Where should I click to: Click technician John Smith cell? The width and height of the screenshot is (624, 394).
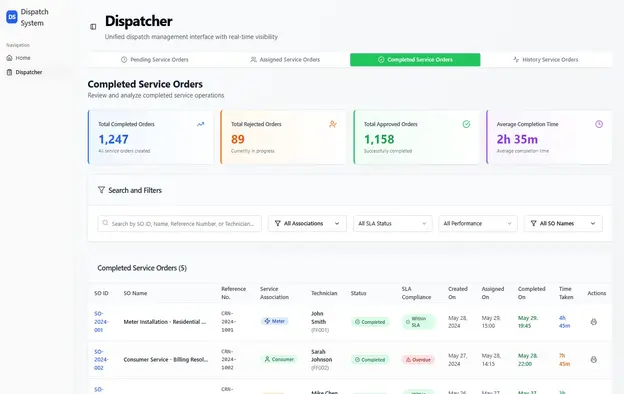tap(320, 322)
